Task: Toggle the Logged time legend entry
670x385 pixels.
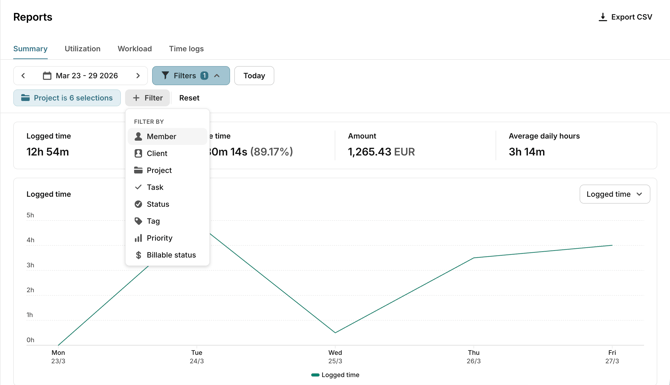Action: coord(335,375)
